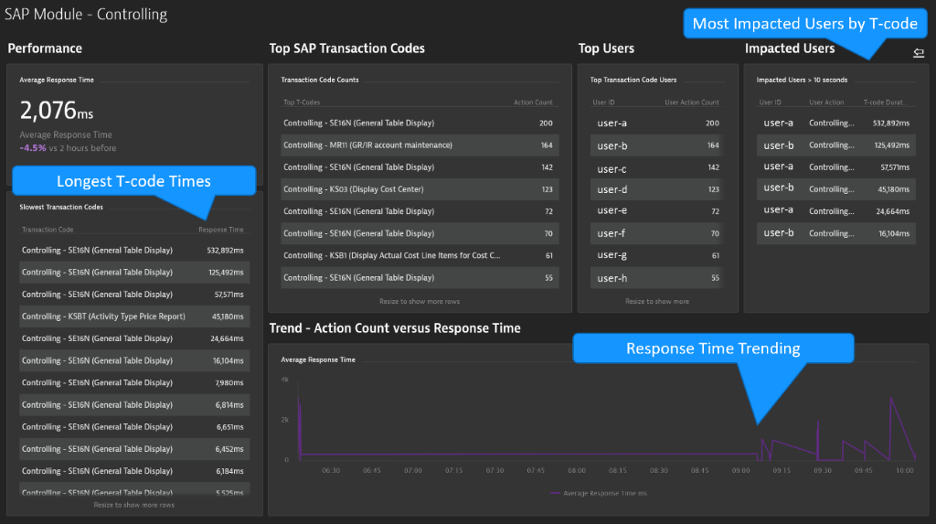The width and height of the screenshot is (936, 524).
Task: Select user-h row in Top Users
Action: [x=657, y=278]
